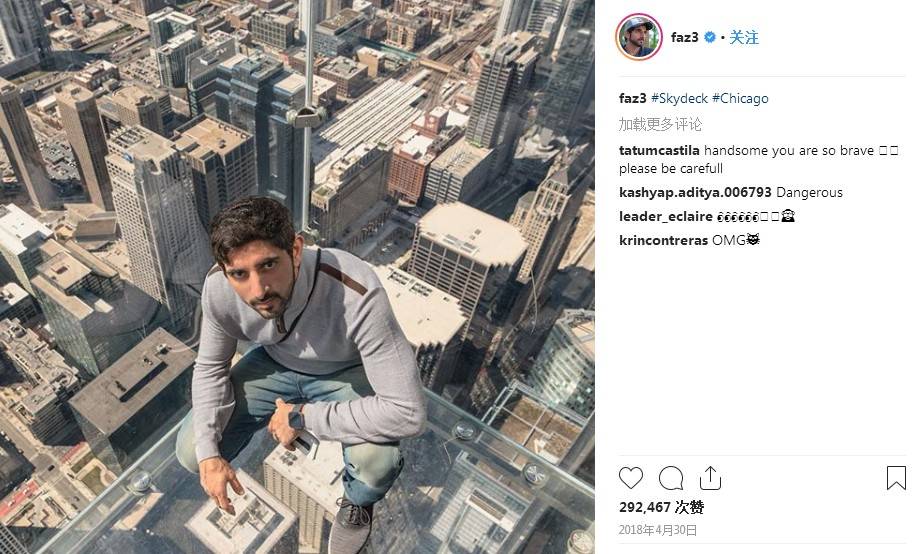Follow faz3 using the 关注 button
The width and height of the screenshot is (921, 554).
coord(744,38)
